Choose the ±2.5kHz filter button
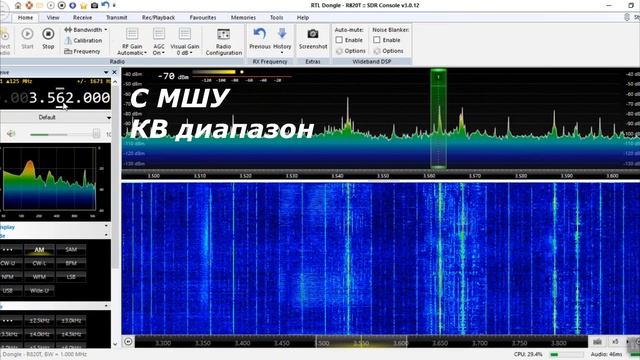Screen dimensions: 640x360 pos(39,321)
